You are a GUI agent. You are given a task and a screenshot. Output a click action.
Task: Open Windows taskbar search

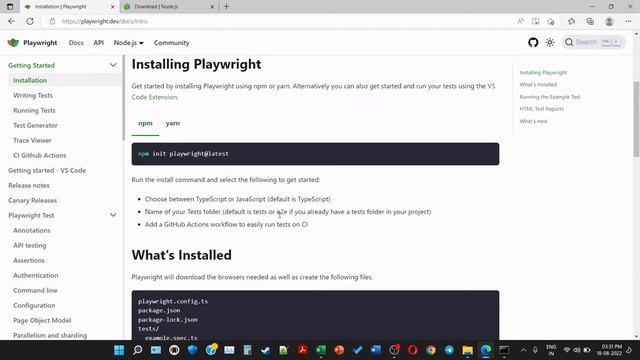pyautogui.click(x=138, y=350)
